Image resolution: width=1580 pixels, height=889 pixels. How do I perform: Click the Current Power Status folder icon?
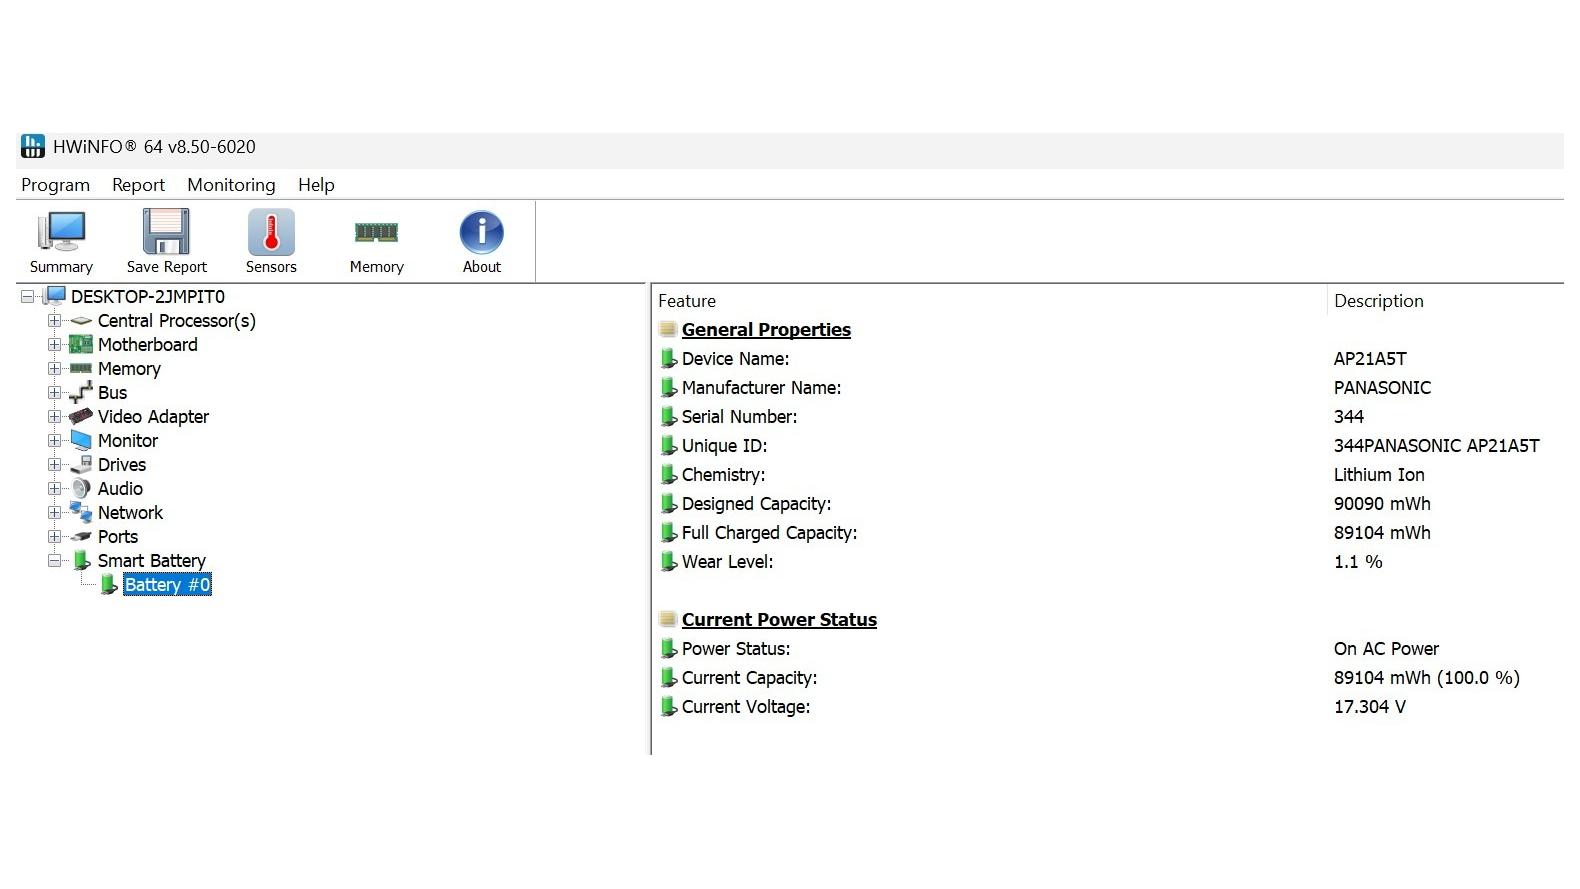[668, 619]
